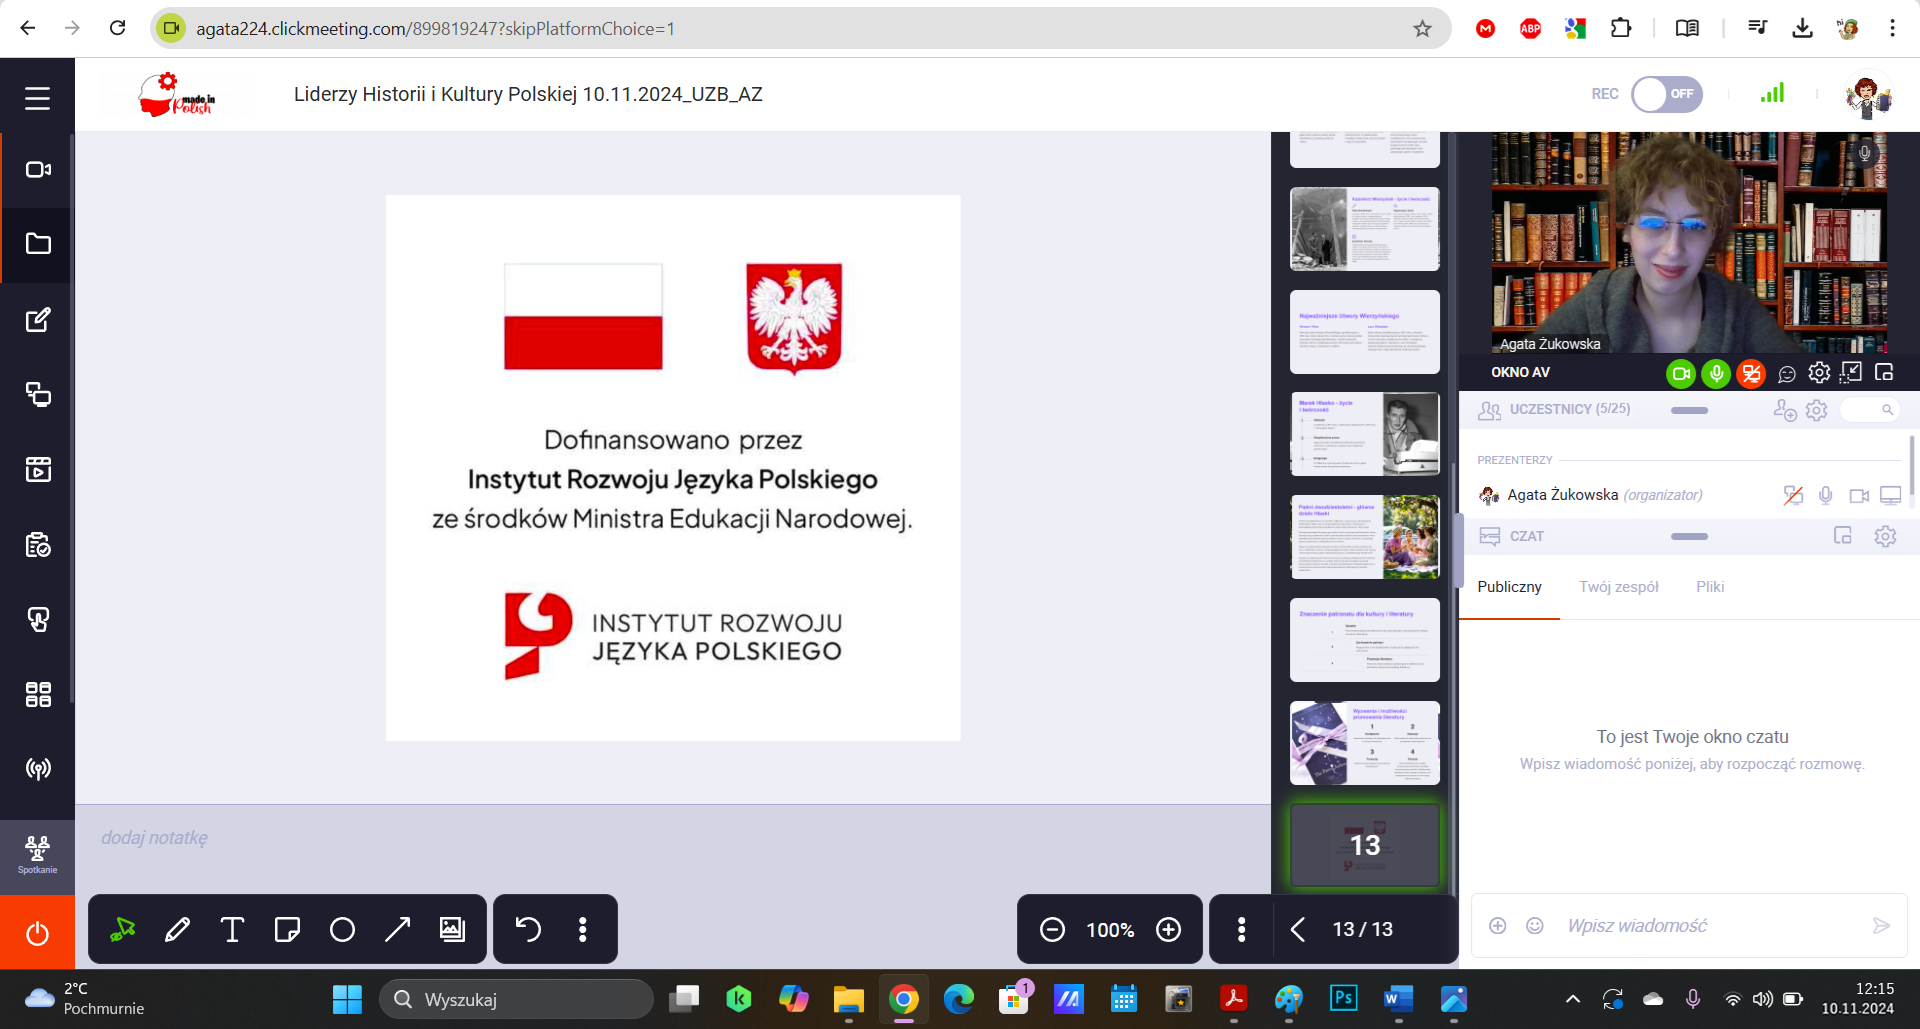Image resolution: width=1920 pixels, height=1029 pixels.
Task: Open participants settings gear
Action: coord(1817,410)
